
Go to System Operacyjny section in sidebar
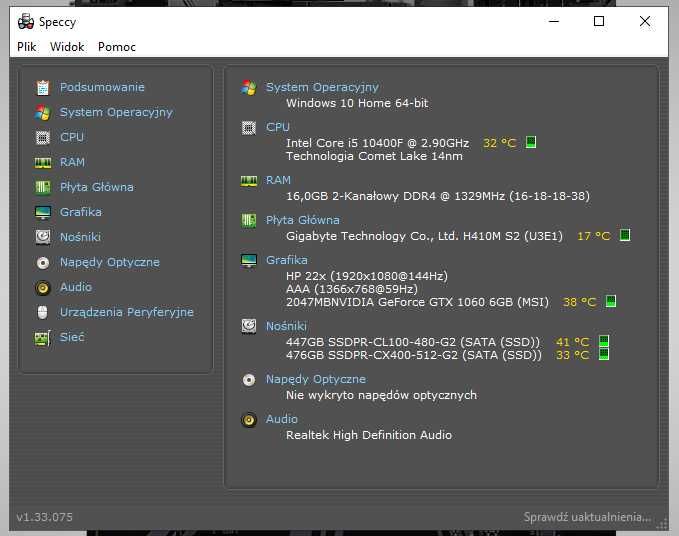click(x=116, y=112)
